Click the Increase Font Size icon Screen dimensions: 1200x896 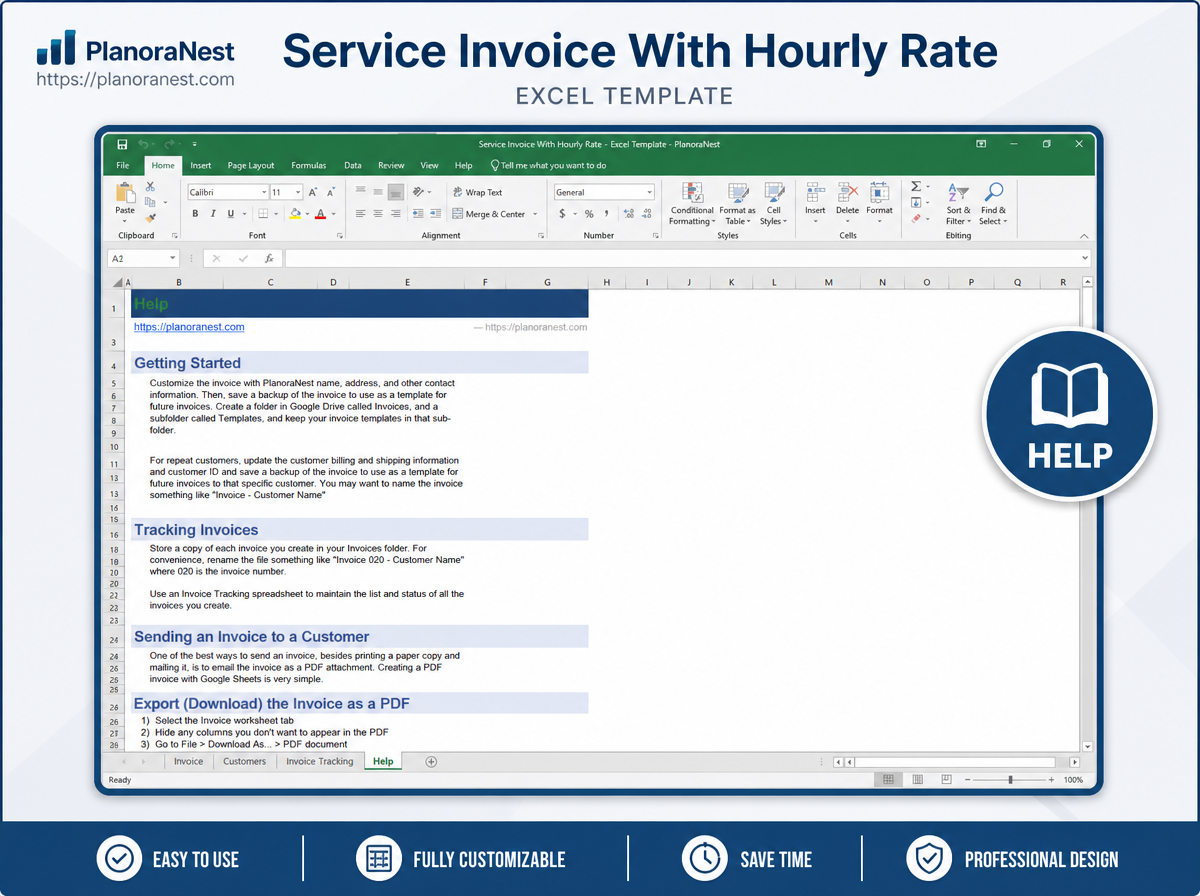coord(313,192)
